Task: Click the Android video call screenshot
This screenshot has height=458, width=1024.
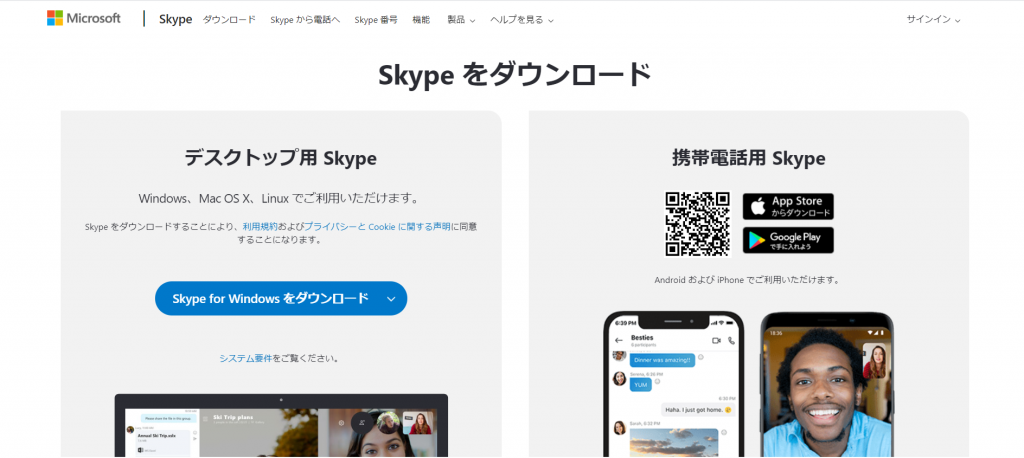Action: 827,384
